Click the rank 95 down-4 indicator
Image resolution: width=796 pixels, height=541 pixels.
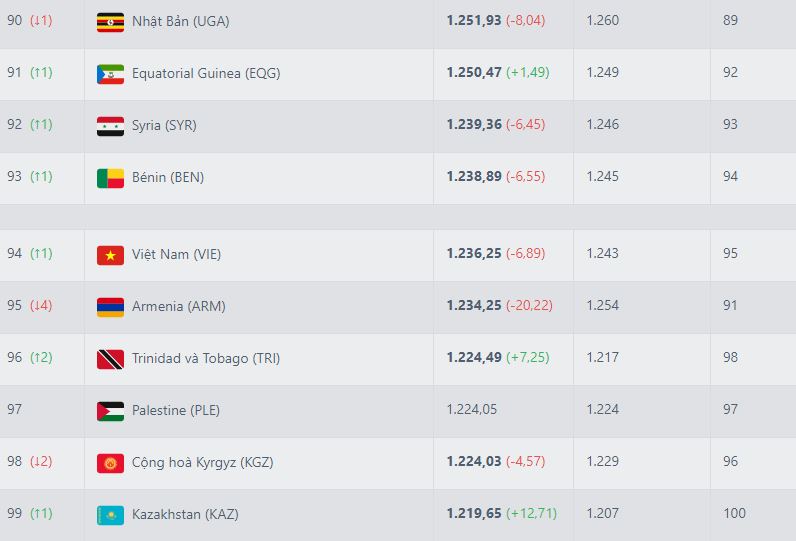(x=41, y=306)
